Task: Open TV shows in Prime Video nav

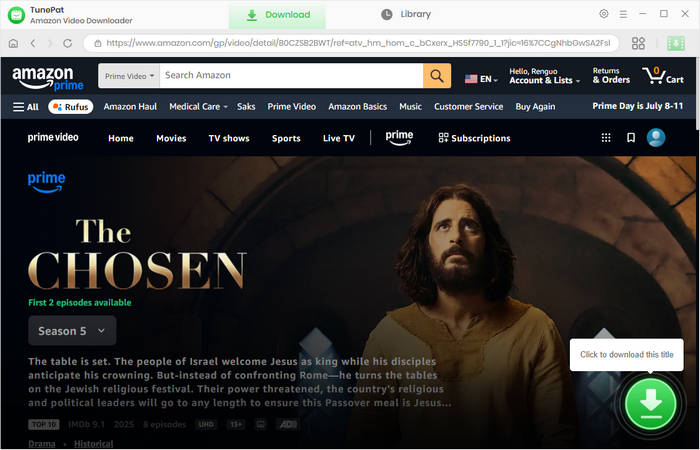Action: click(x=229, y=138)
